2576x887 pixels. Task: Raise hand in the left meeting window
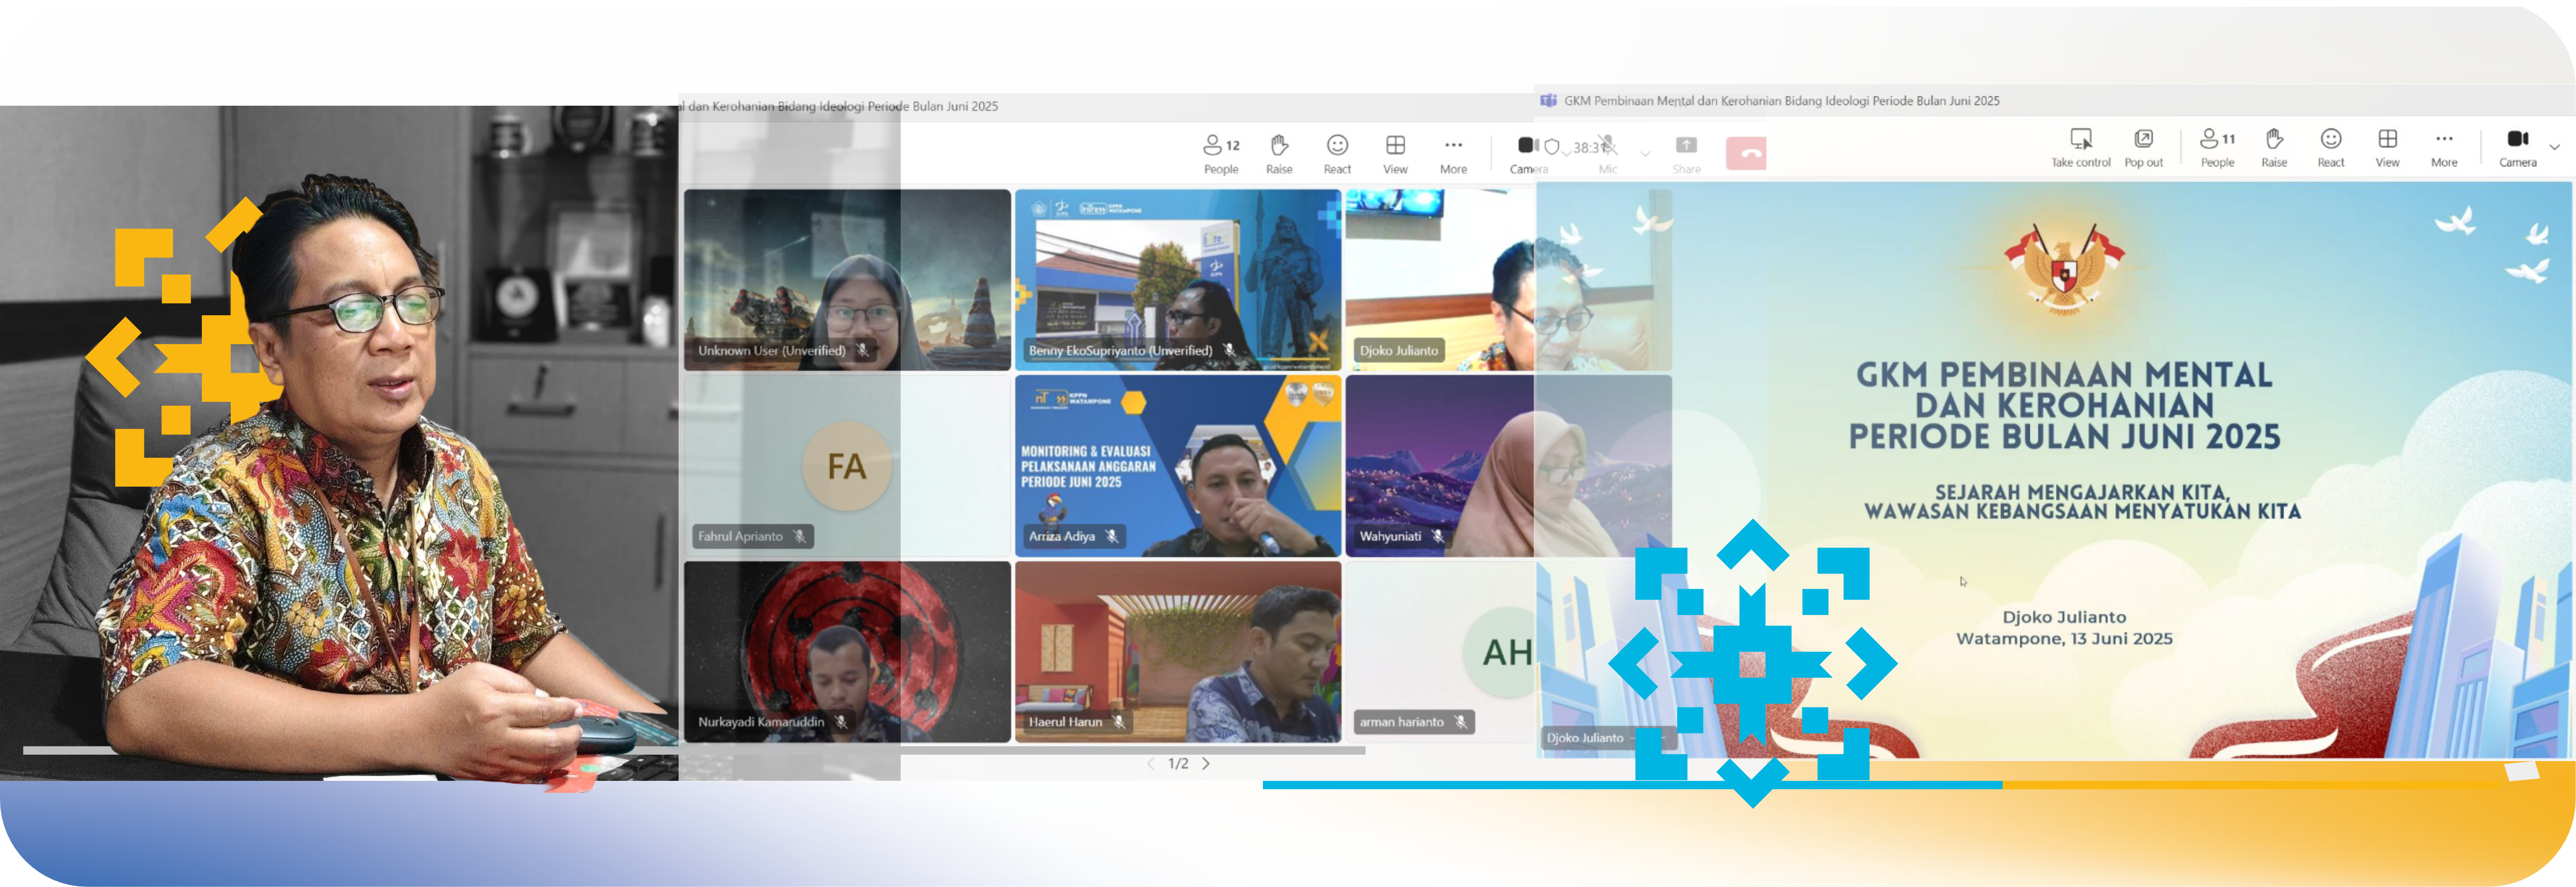click(1279, 154)
